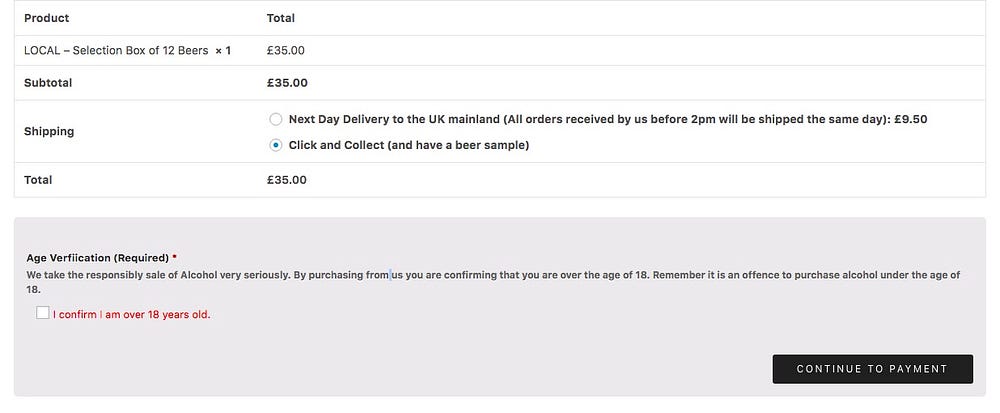
Task: Click the Subtotal £35.00 amount
Action: (x=287, y=83)
